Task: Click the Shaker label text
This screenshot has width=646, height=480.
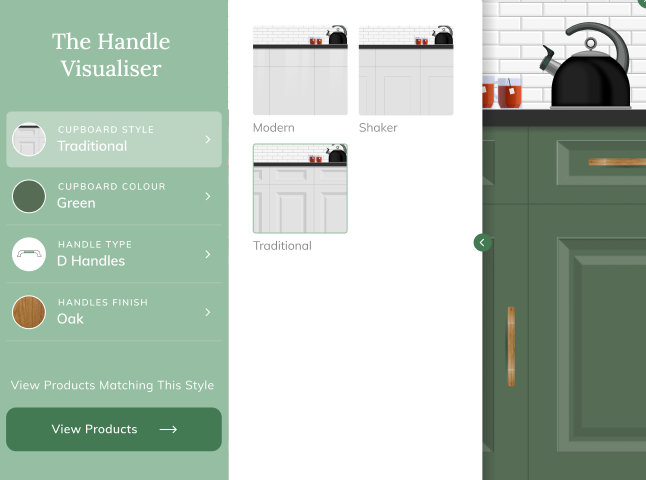Action: click(x=378, y=128)
